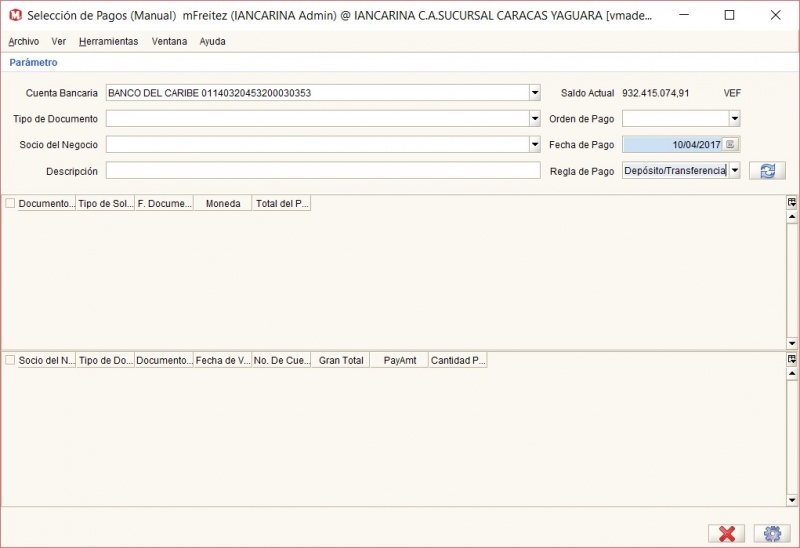This screenshot has width=800, height=548.
Task: Sort by Moneda column header
Action: pos(222,203)
